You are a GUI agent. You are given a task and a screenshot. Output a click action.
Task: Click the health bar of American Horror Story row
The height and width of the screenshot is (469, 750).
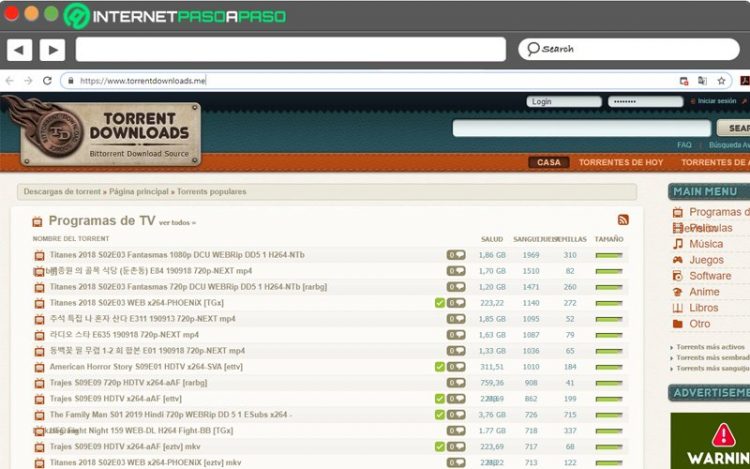coord(609,367)
